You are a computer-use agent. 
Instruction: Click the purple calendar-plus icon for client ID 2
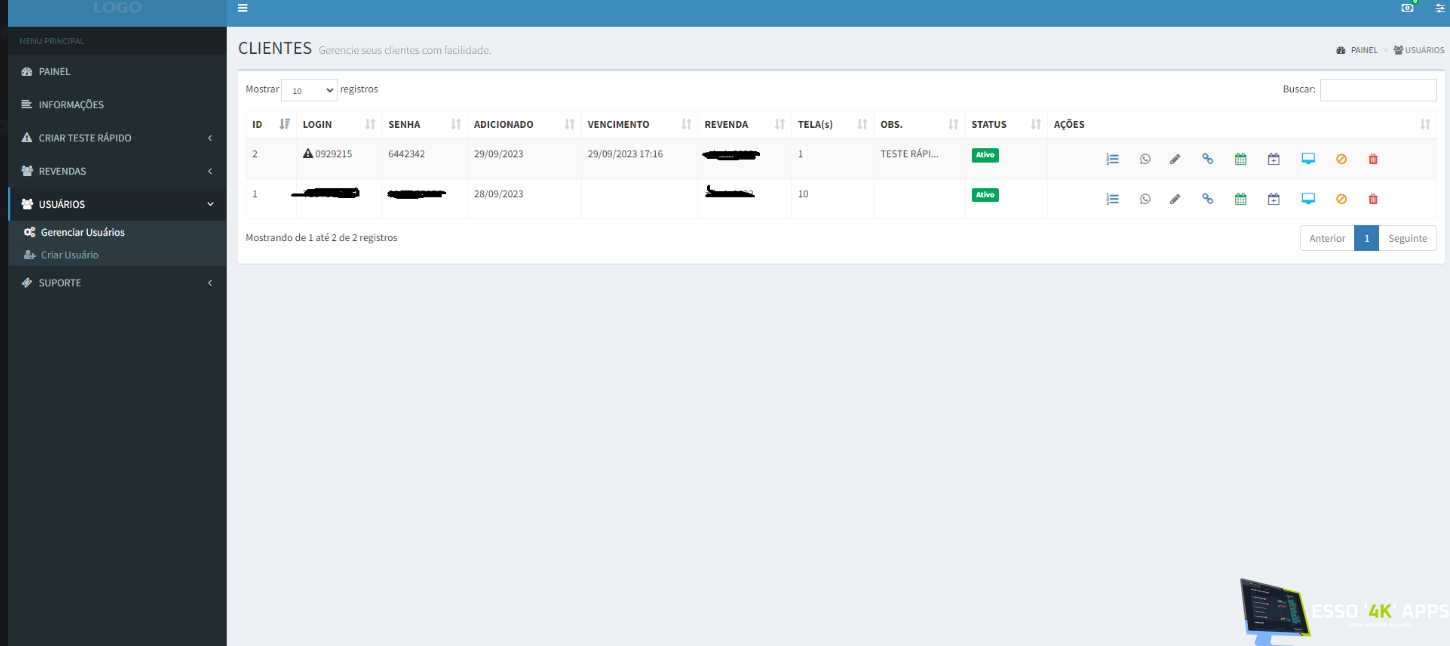pos(1273,159)
